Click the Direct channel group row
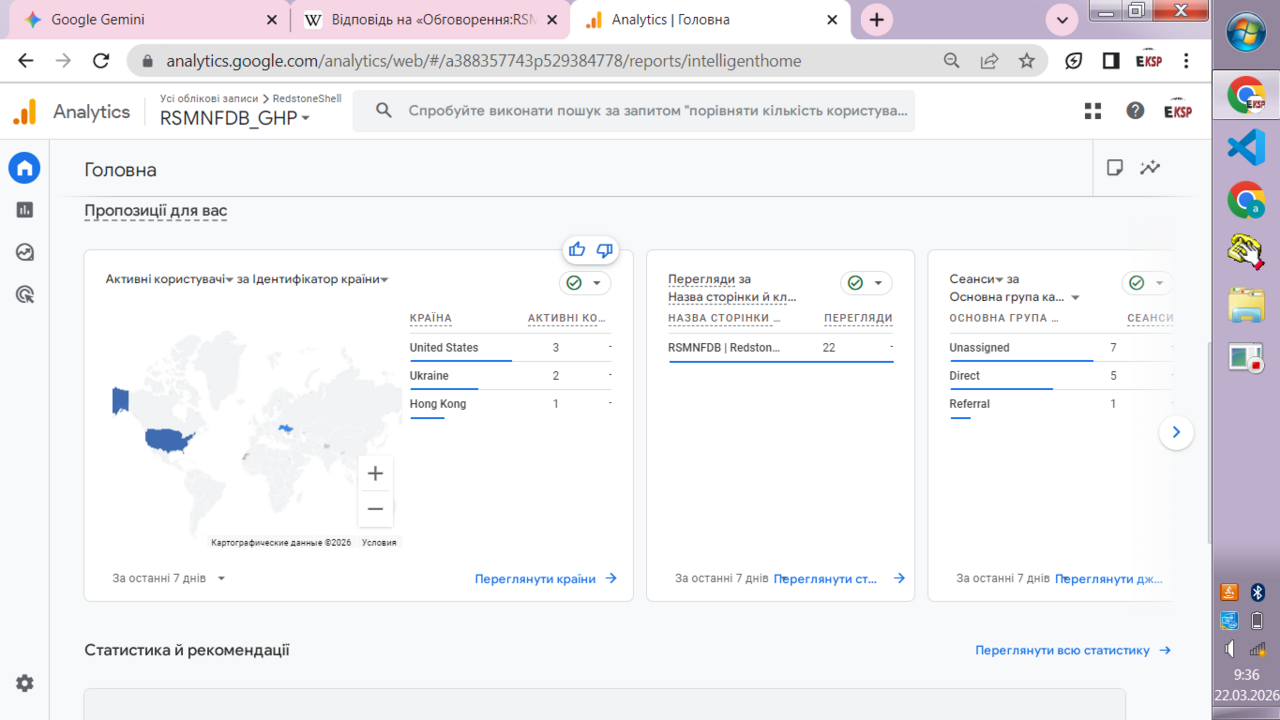The height and width of the screenshot is (720, 1280). pyautogui.click(x=1060, y=376)
